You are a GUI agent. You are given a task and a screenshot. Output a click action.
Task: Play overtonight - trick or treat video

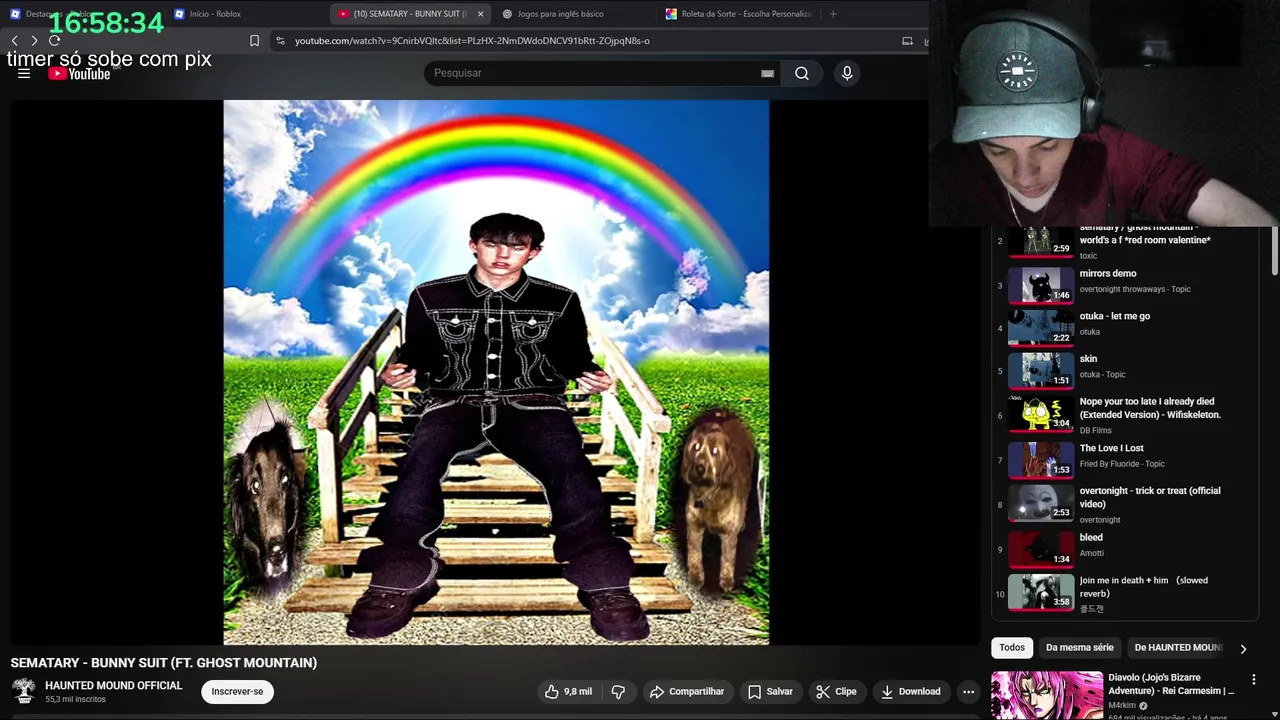click(1125, 504)
